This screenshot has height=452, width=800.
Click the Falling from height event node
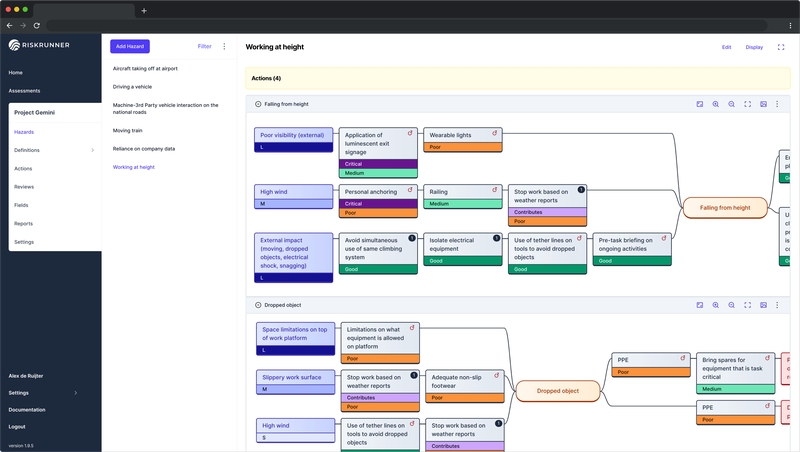[725, 208]
